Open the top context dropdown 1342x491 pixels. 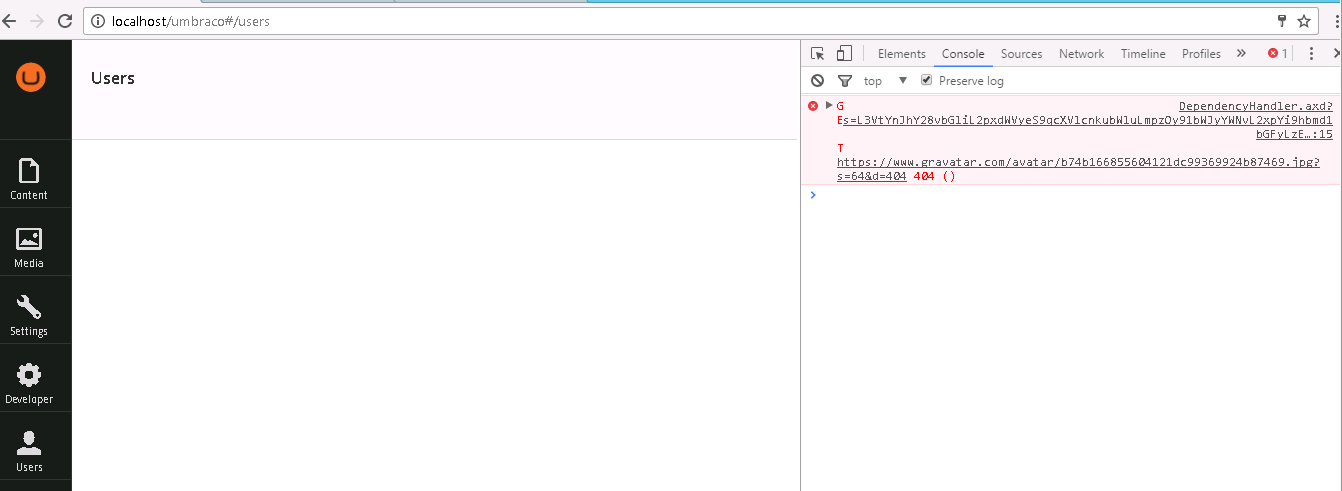click(885, 81)
